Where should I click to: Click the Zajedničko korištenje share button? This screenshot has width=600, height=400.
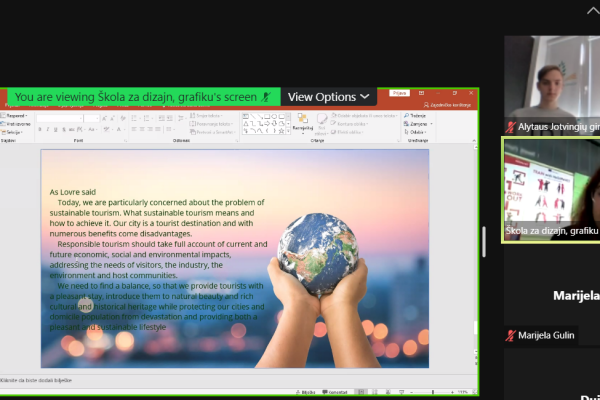point(447,105)
